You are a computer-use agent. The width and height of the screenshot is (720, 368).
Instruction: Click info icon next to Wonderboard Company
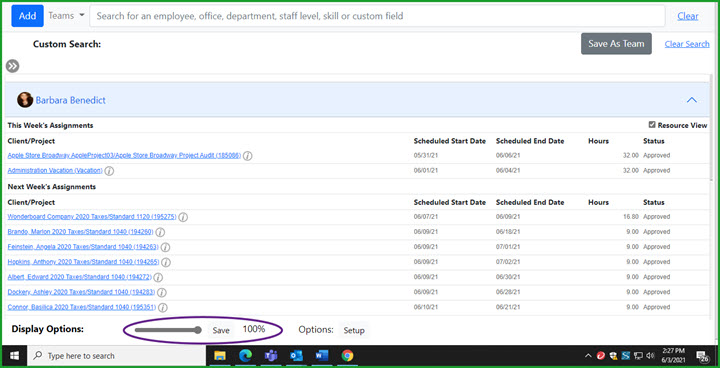pyautogui.click(x=183, y=217)
